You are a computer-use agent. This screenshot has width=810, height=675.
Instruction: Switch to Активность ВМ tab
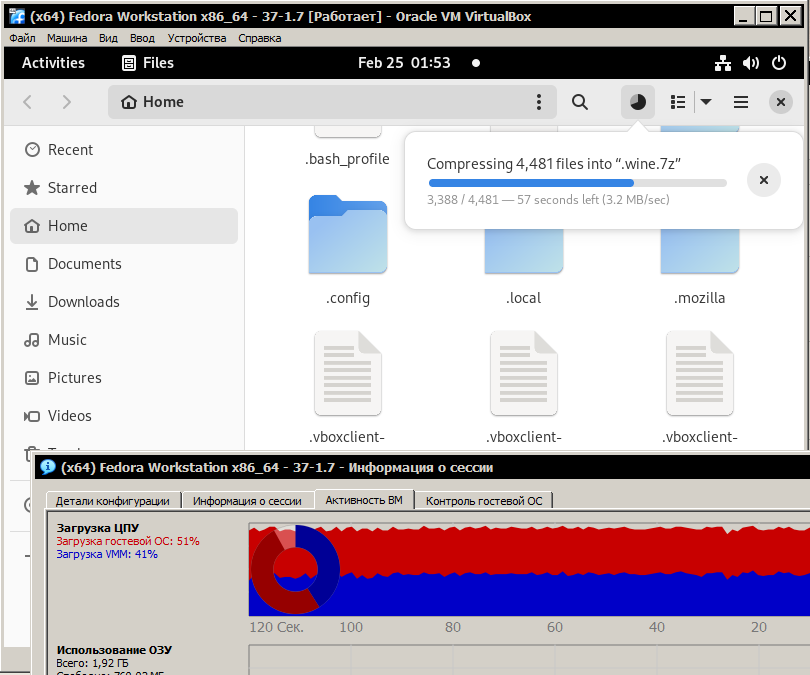point(364,500)
